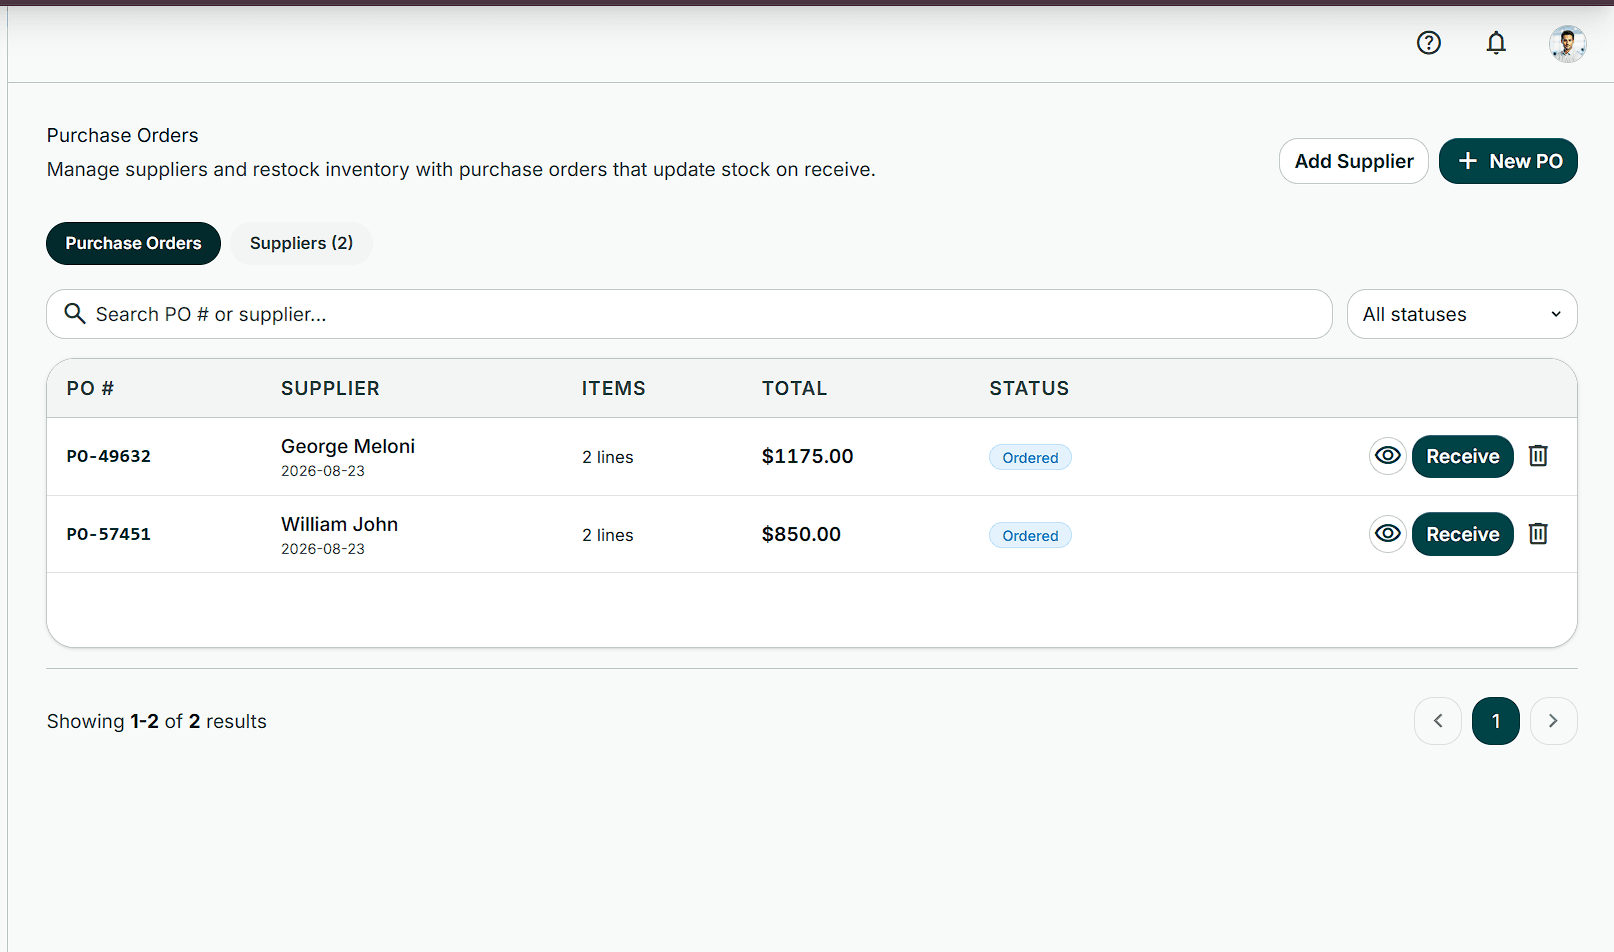Click the PO # column header

tap(90, 388)
